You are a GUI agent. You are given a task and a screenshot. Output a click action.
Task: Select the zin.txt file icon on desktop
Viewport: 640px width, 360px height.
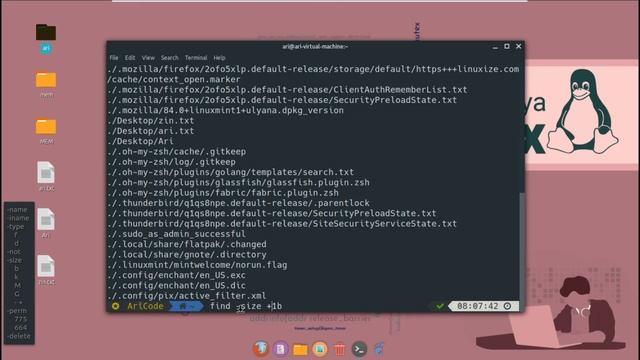click(x=46, y=266)
